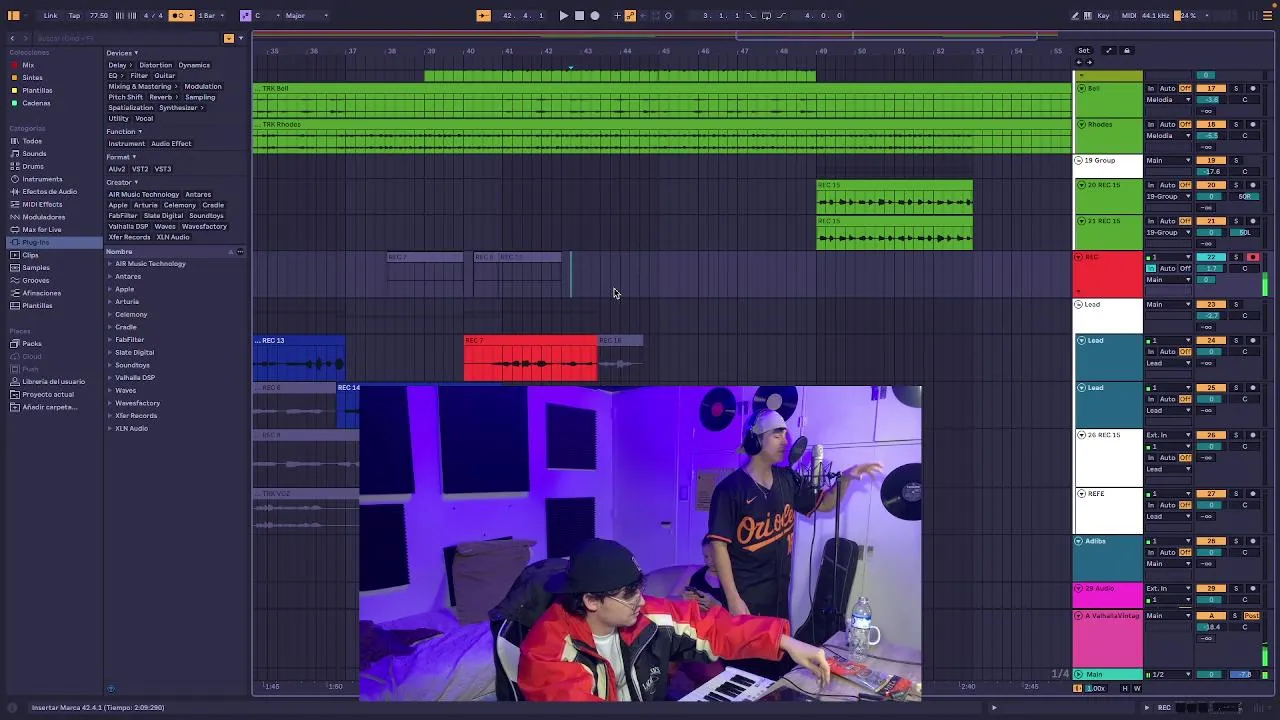The image size is (1280, 720).
Task: Click the 44.1 kHz sample rate display
Action: click(x=1156, y=15)
